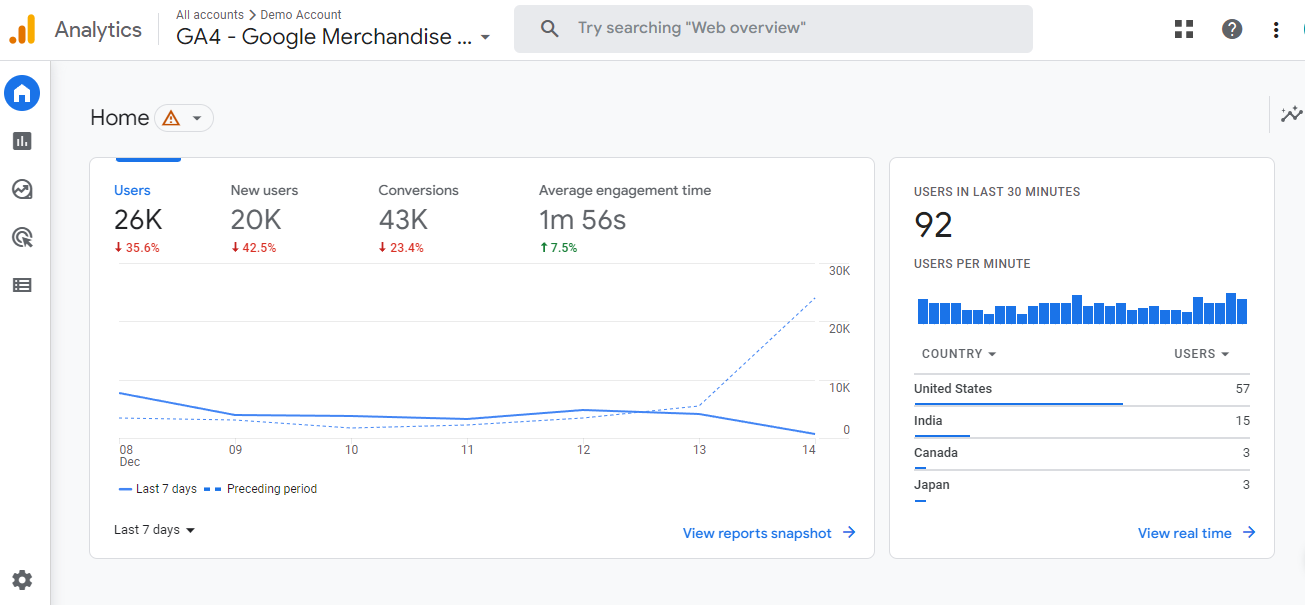The image size is (1305, 605).
Task: Open the Advertising sidebar icon
Action: (x=22, y=237)
